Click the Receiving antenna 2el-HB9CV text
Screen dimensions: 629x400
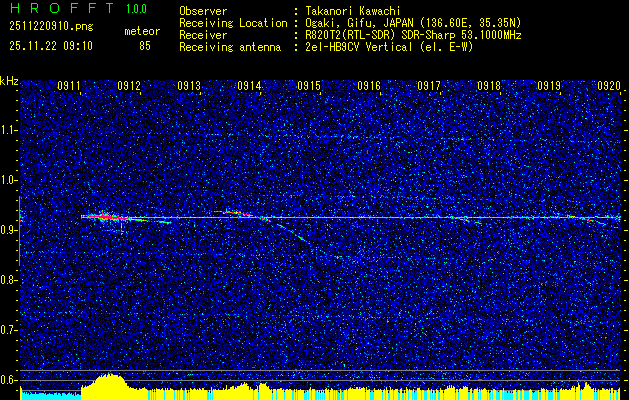pos(389,47)
